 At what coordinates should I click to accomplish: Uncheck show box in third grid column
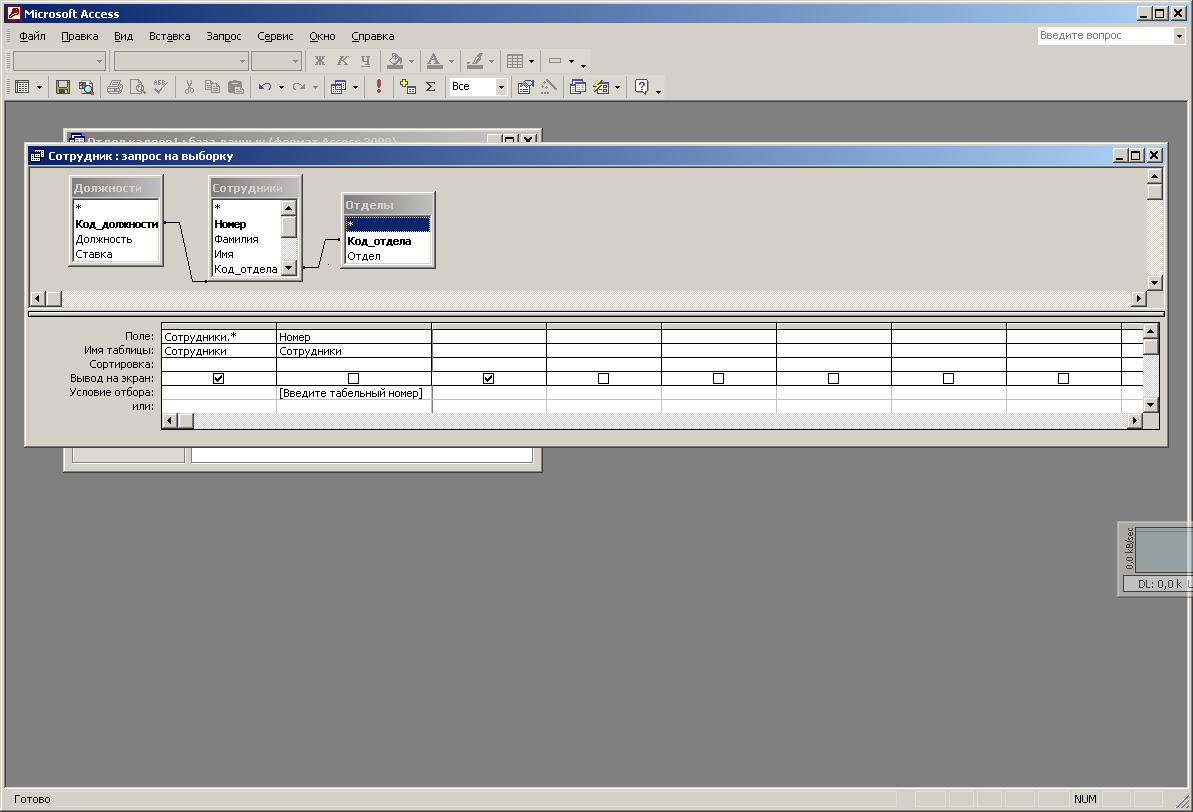[488, 378]
